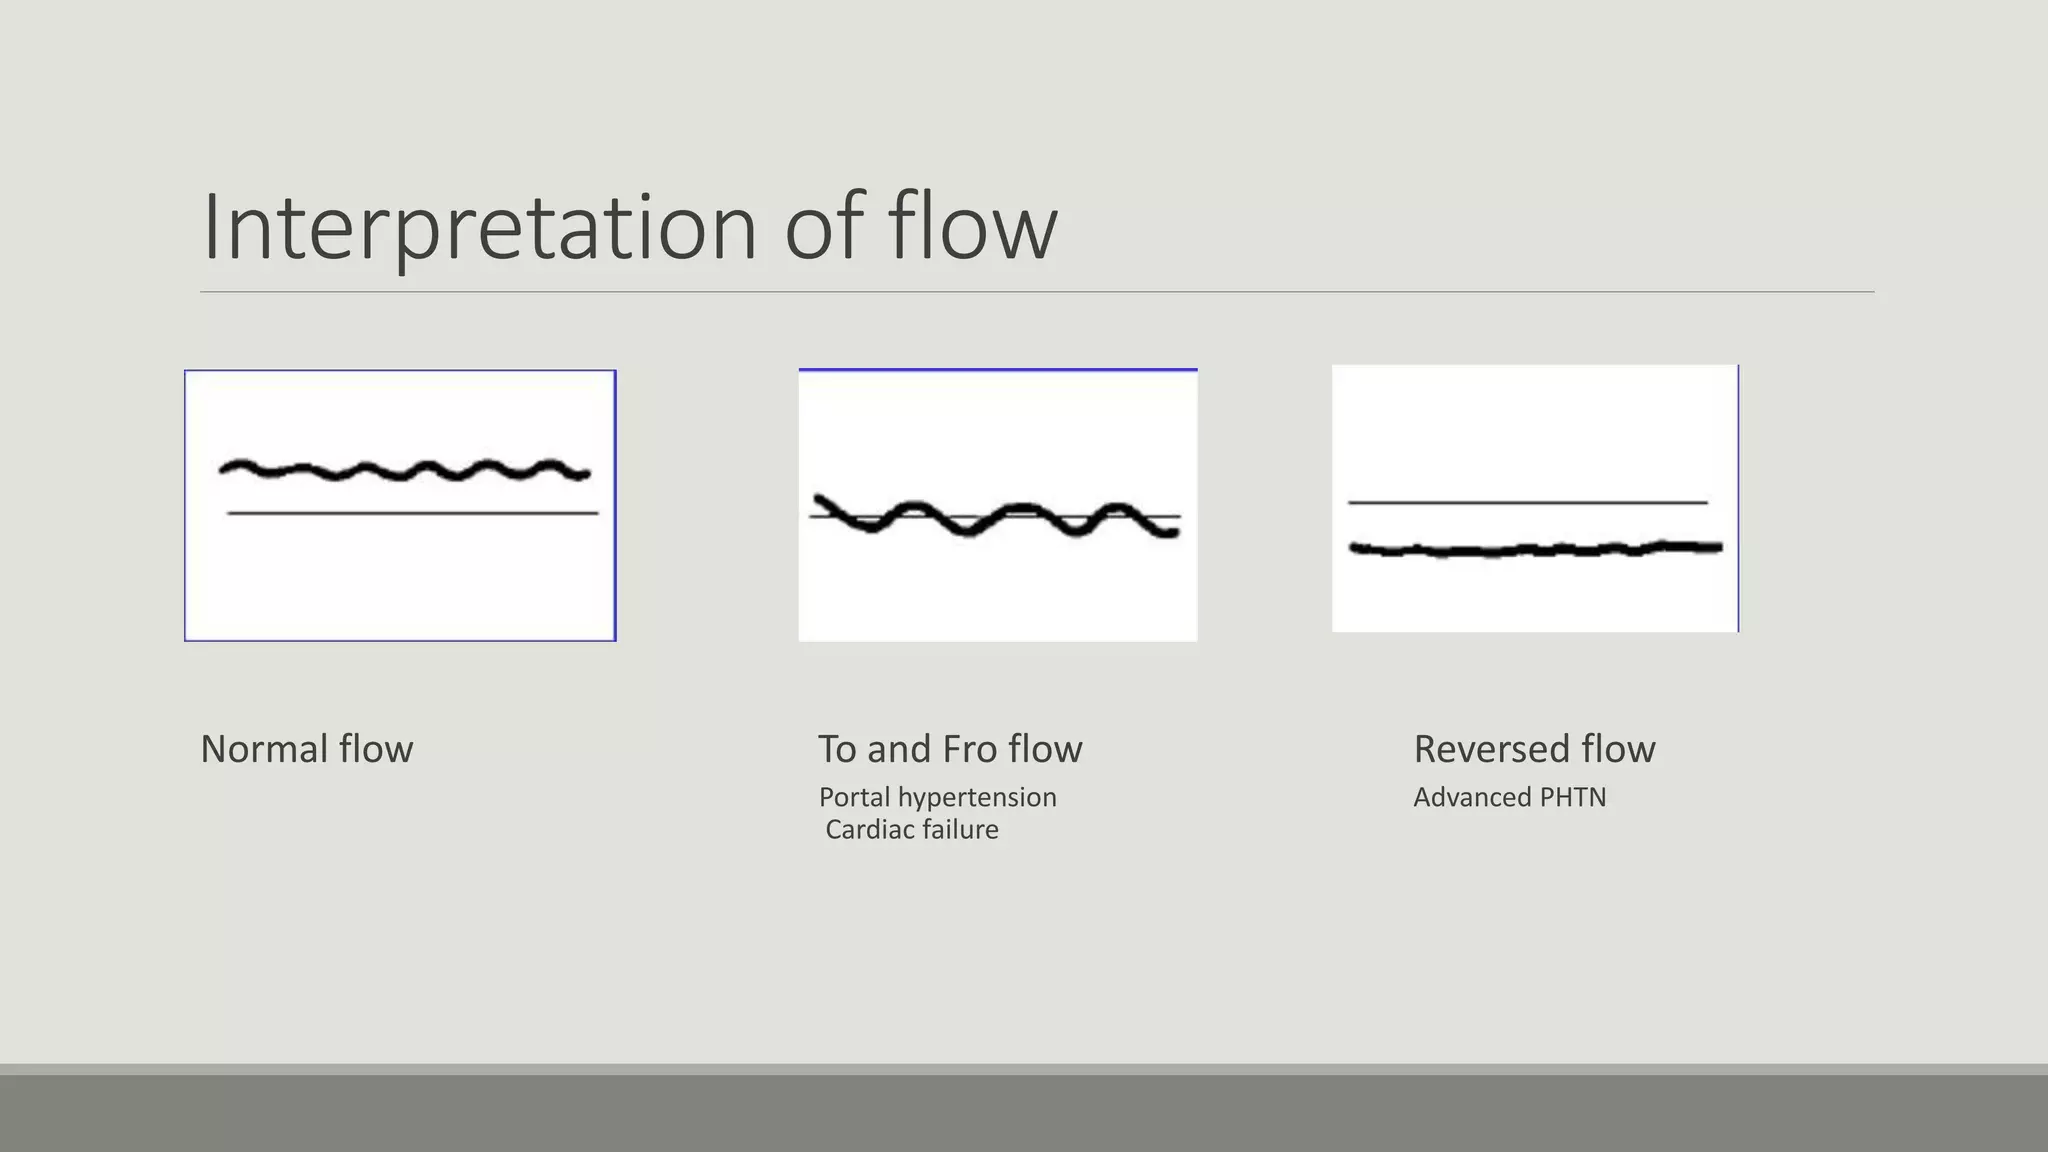
Task: Click the thin baseline in the Normal flow diagram
Action: tap(413, 513)
